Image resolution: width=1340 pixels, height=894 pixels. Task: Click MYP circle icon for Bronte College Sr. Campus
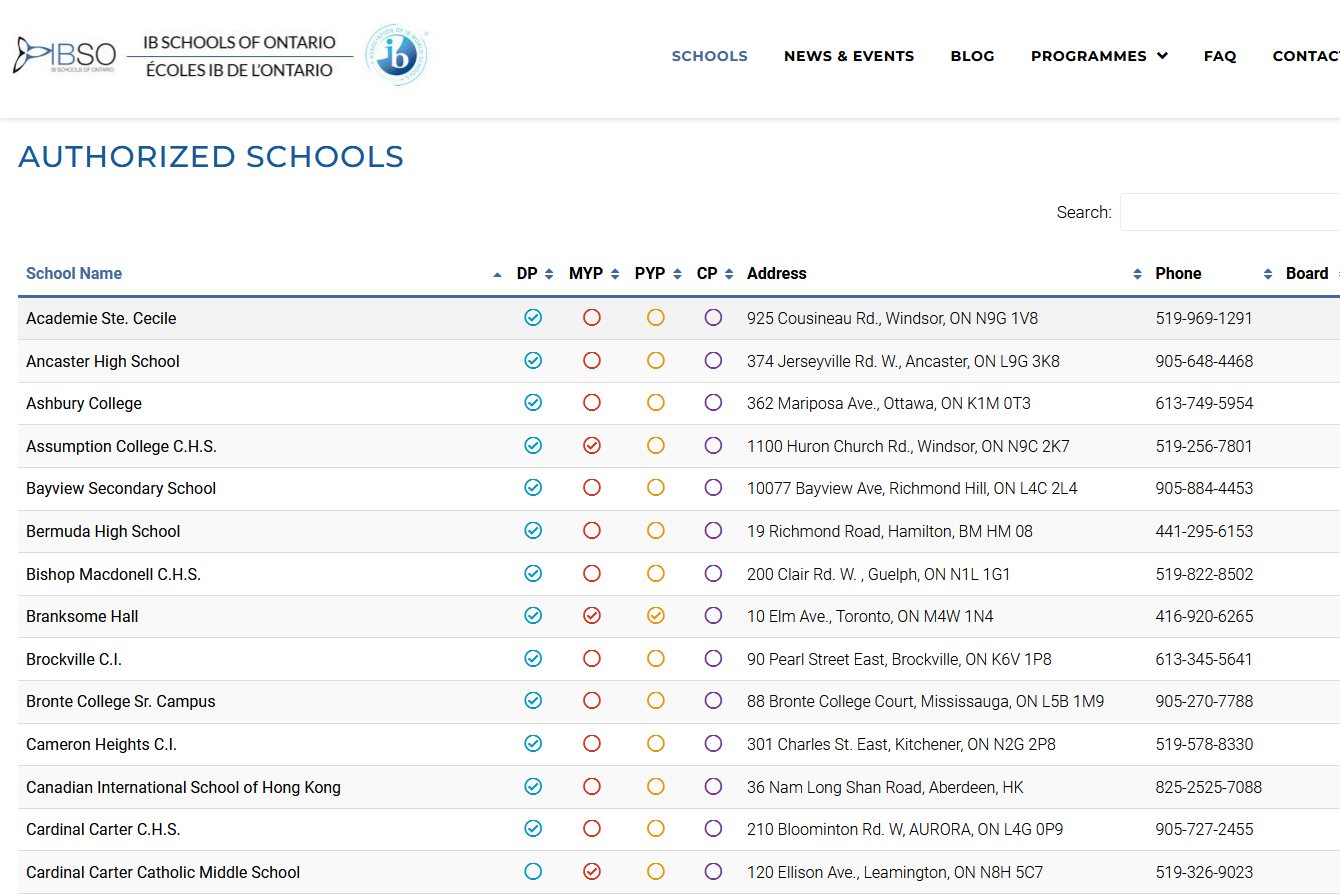(x=592, y=701)
